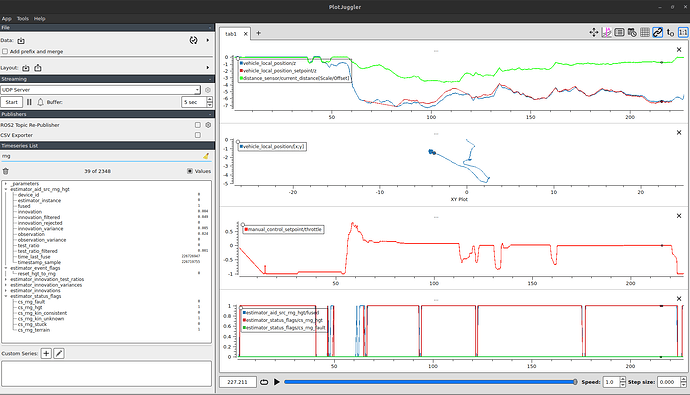Start playback with the play button
690x395 pixels.
tap(277, 382)
